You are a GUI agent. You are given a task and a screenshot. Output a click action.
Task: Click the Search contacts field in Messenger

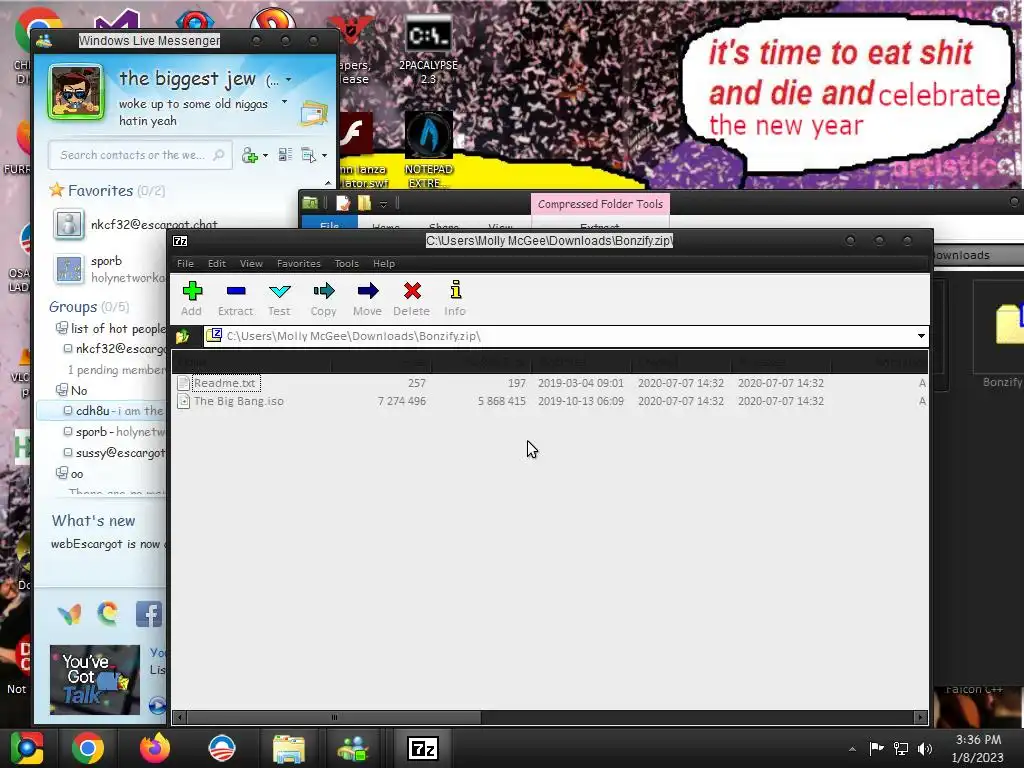(140, 155)
